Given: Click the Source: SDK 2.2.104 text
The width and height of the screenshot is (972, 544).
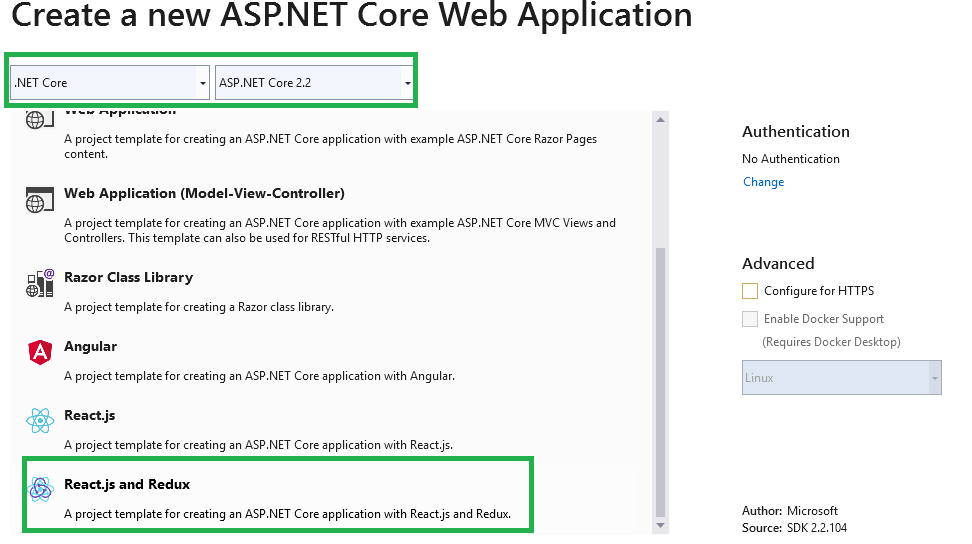Looking at the screenshot, I should (795, 527).
